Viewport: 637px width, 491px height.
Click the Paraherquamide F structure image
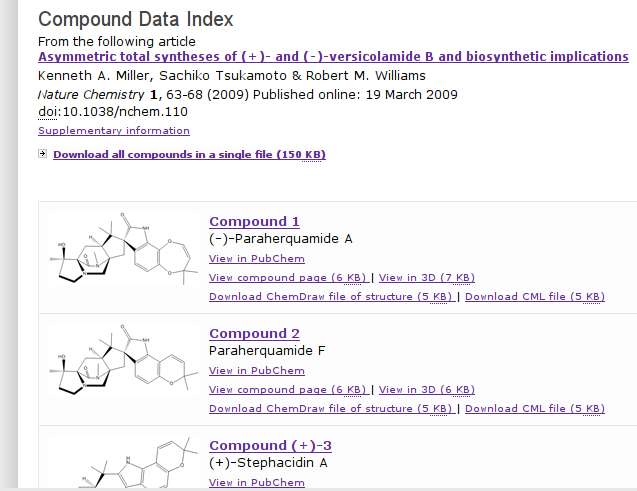(121, 370)
